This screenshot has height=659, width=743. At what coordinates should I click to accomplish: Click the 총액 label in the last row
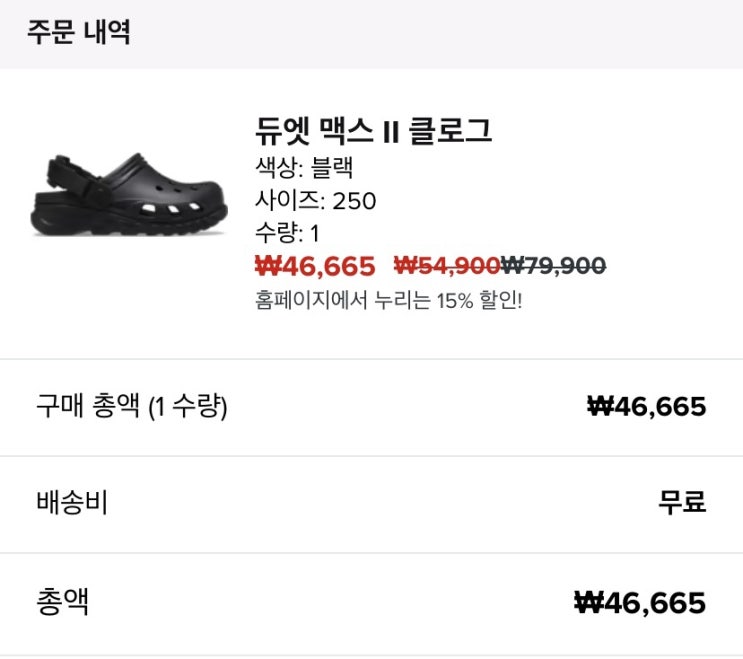point(62,601)
